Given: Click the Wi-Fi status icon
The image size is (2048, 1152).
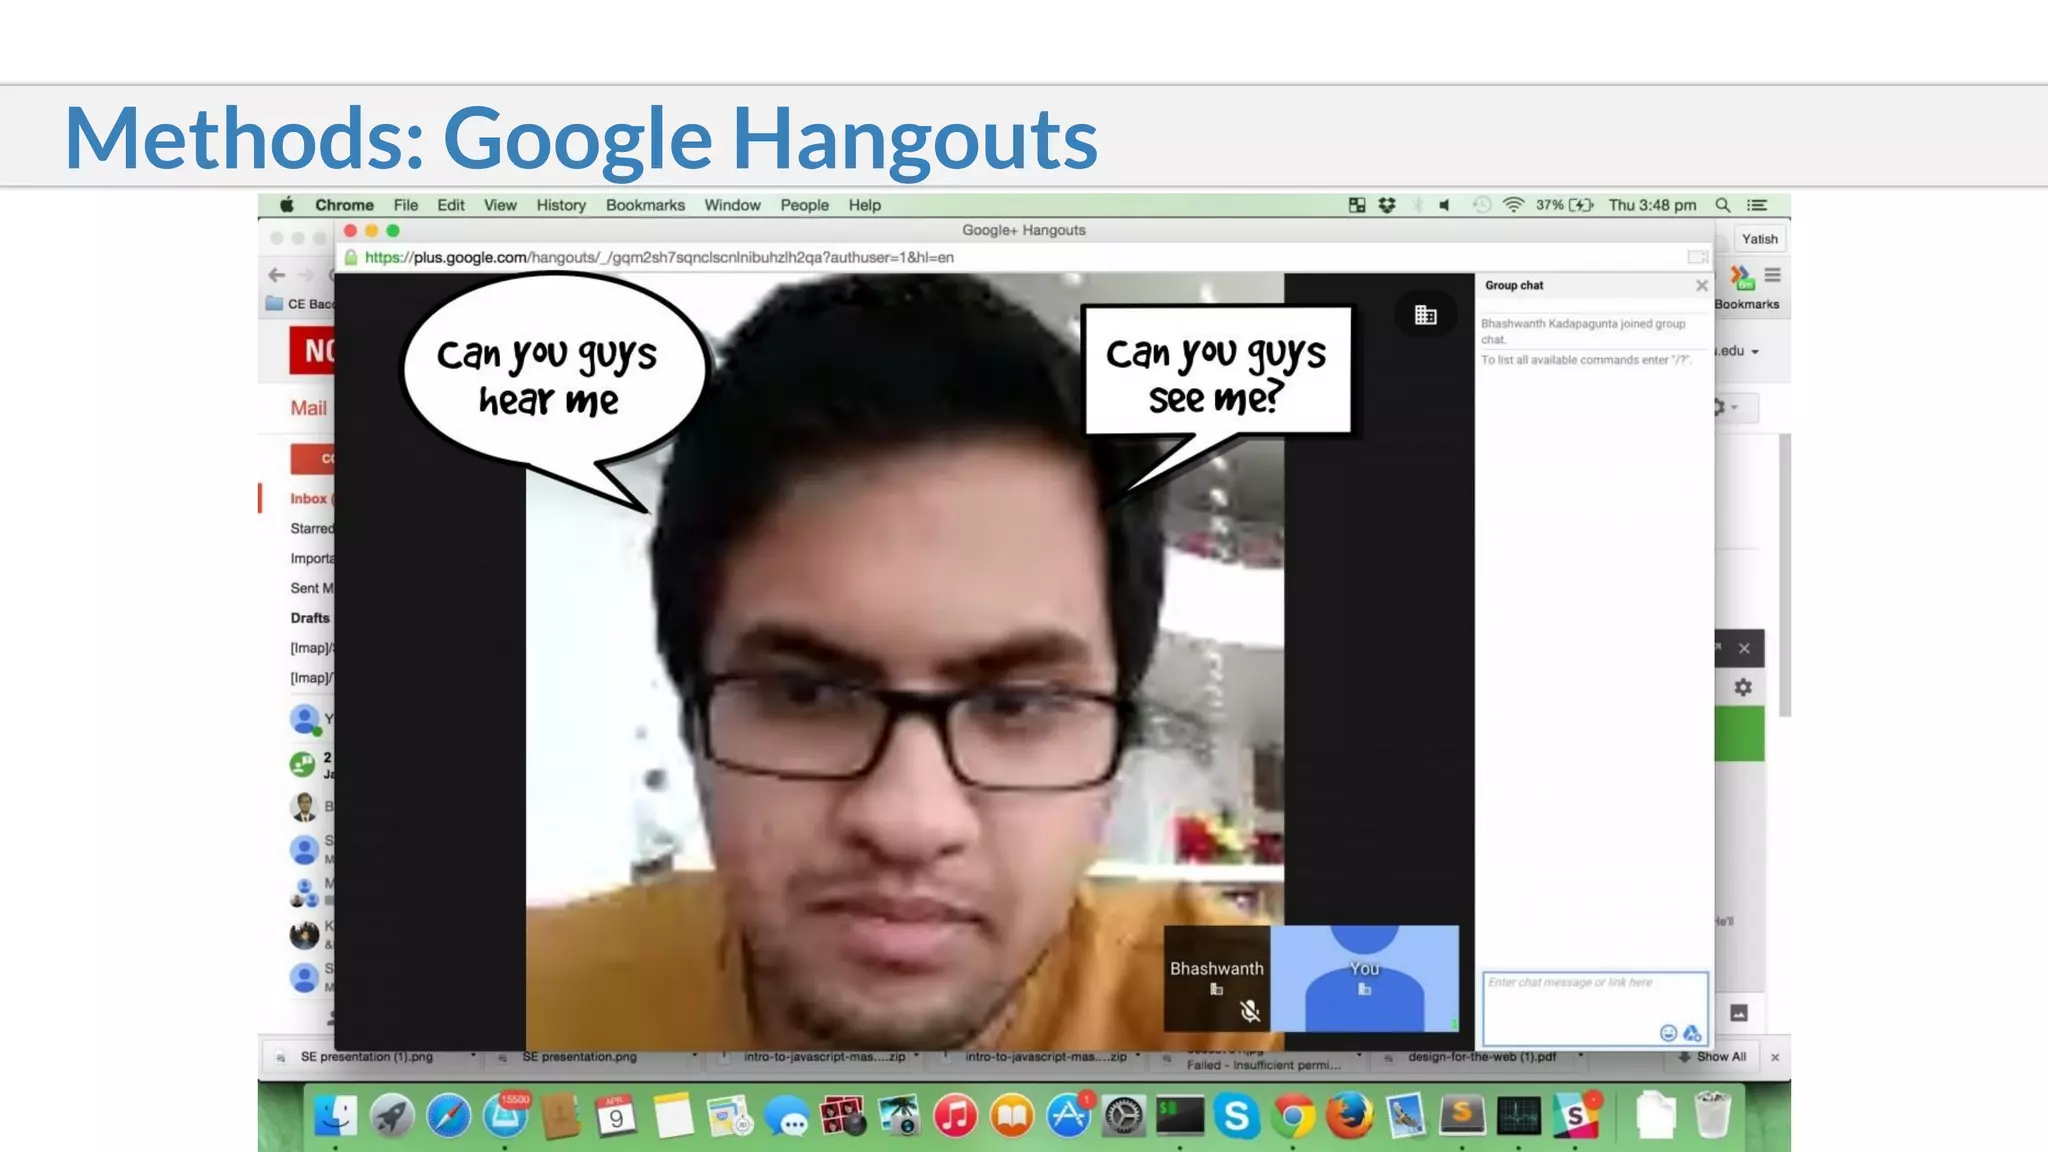Looking at the screenshot, I should tap(1513, 205).
